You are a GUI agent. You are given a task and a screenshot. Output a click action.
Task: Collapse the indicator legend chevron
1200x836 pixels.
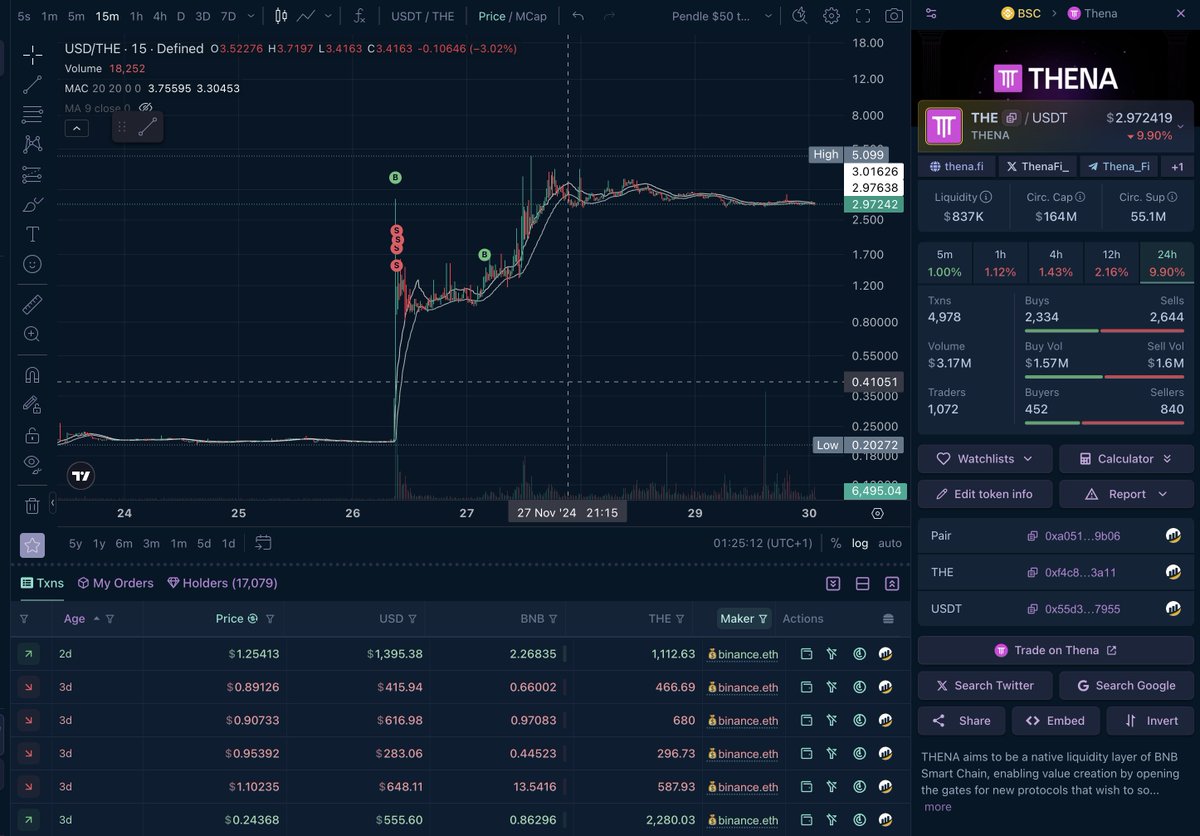click(x=76, y=128)
